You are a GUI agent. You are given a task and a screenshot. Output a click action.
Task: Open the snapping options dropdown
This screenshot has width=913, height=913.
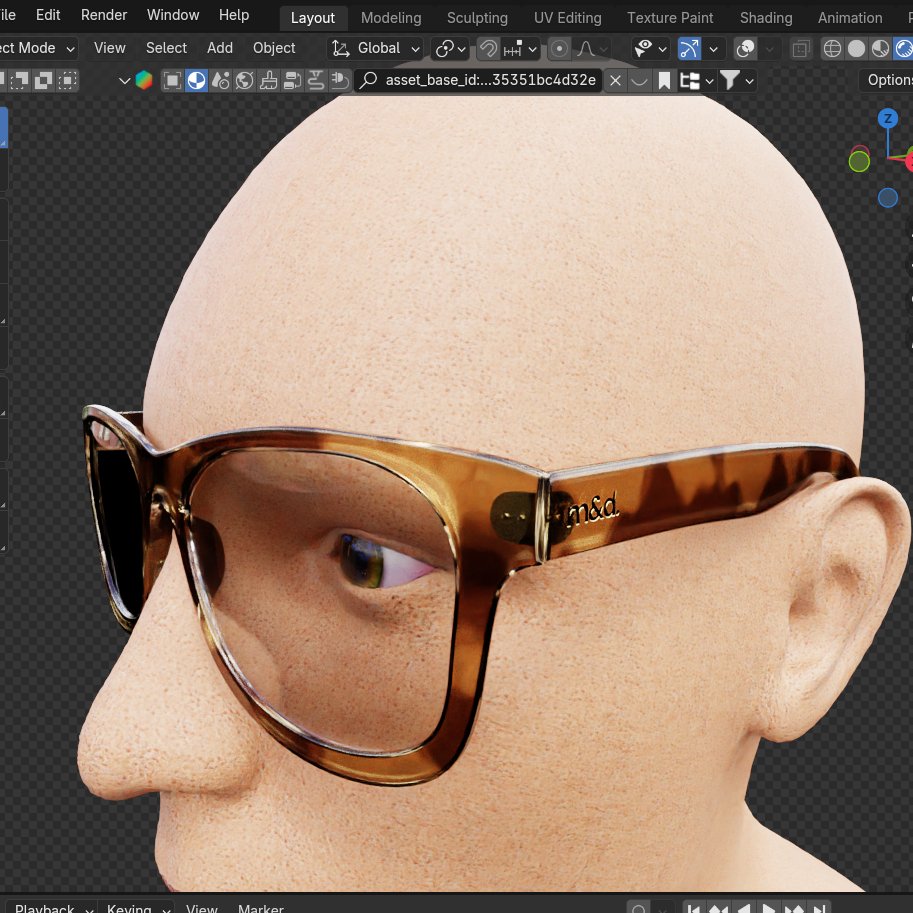click(x=520, y=49)
